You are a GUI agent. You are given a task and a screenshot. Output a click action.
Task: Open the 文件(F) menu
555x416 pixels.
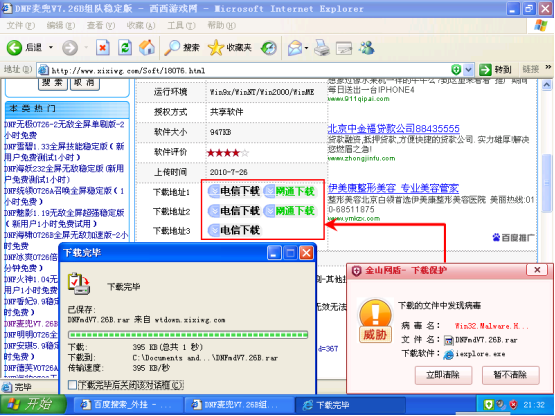pyautogui.click(x=21, y=25)
